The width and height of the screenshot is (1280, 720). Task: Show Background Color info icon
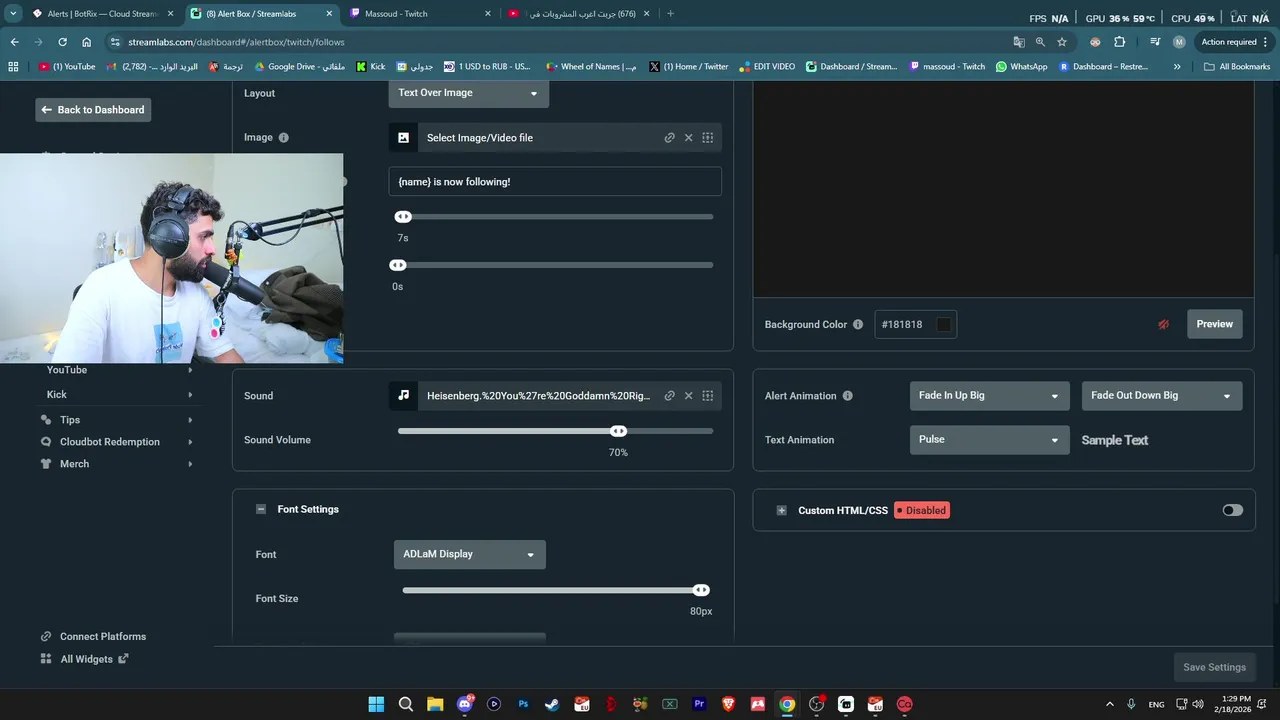point(858,325)
